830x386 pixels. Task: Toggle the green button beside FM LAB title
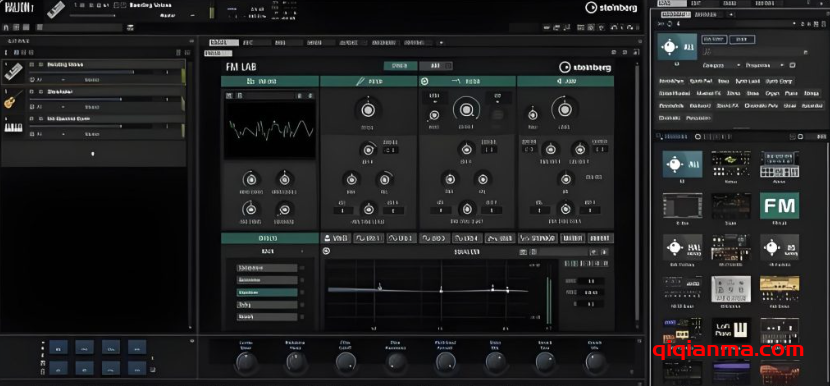pos(400,66)
